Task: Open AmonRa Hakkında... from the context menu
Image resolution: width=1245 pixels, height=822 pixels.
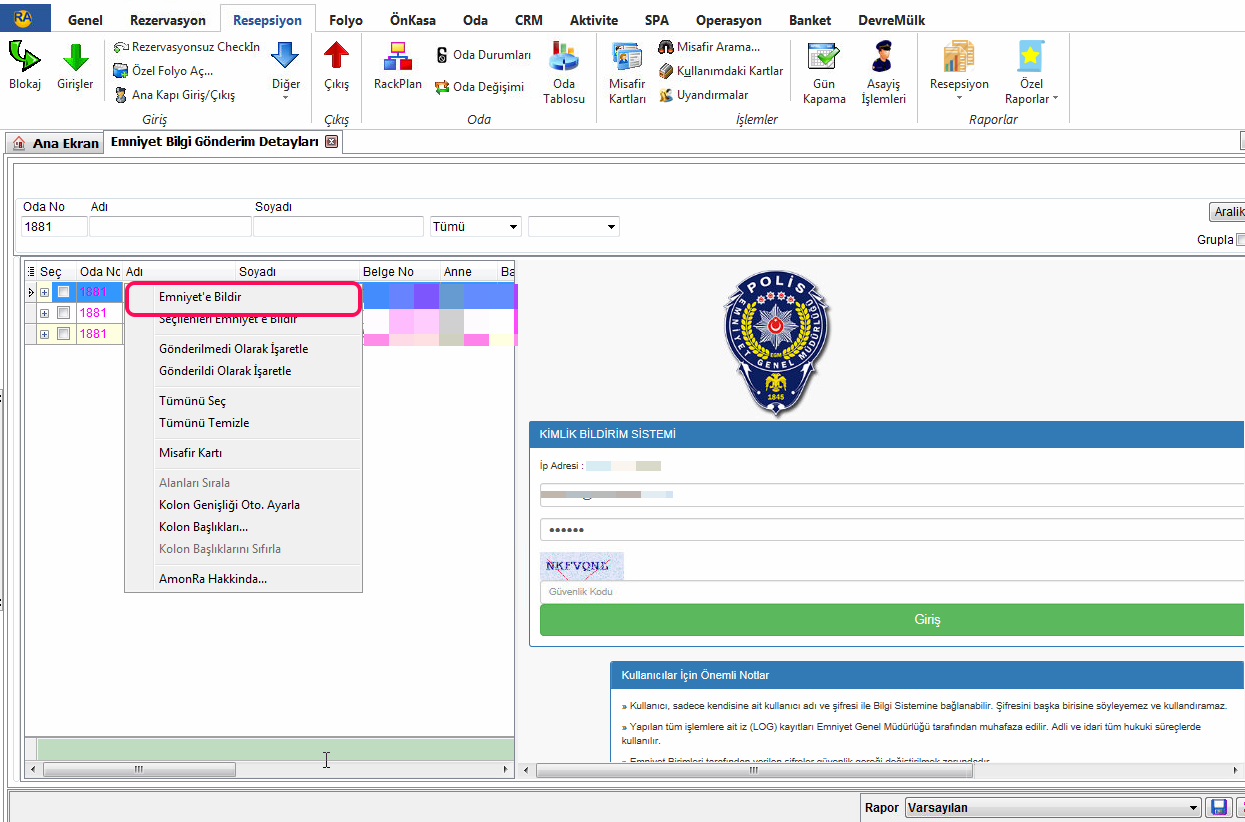Action: 243,579
